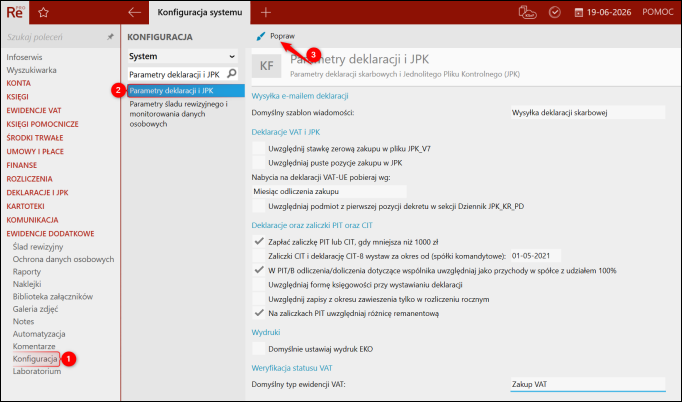Open Galeria zdjęć item
Image resolution: width=682 pixels, height=402 pixels.
35,309
